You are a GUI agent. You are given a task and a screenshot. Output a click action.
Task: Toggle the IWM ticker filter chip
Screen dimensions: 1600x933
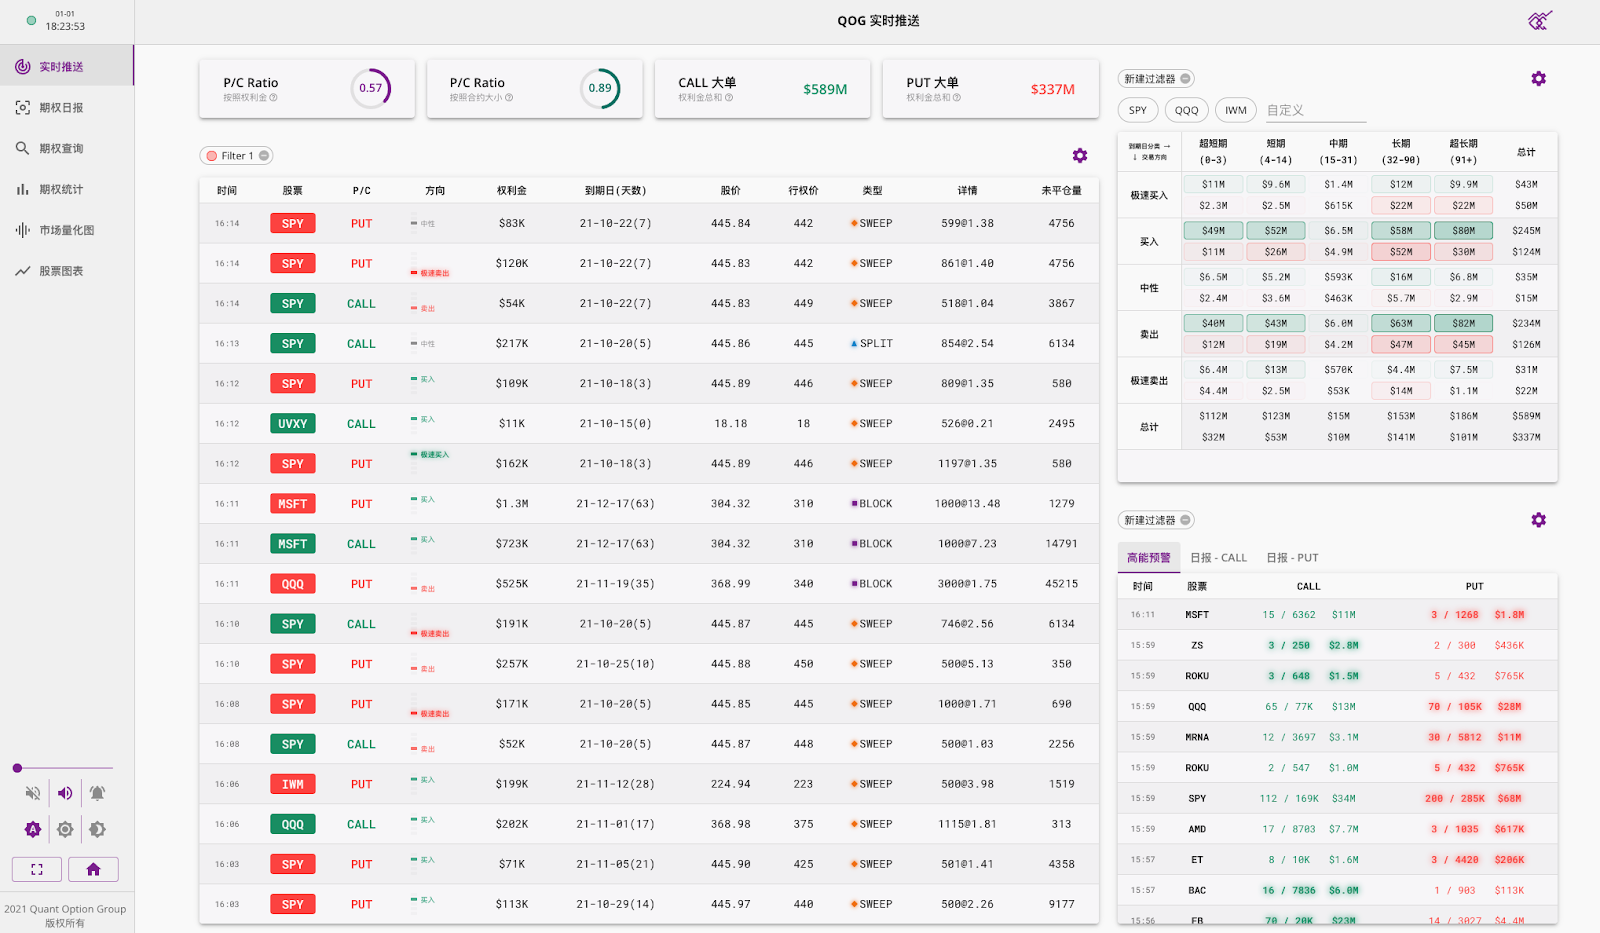1236,110
